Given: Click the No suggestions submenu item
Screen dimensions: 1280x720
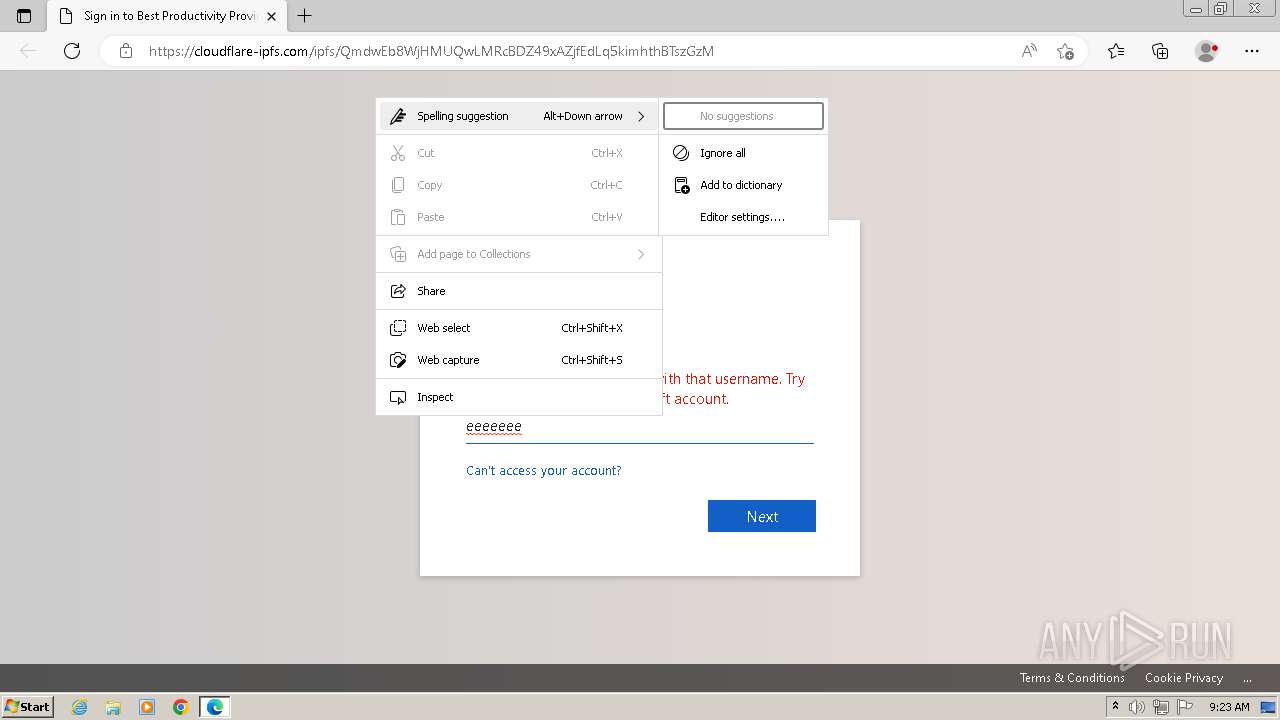Looking at the screenshot, I should point(743,116).
